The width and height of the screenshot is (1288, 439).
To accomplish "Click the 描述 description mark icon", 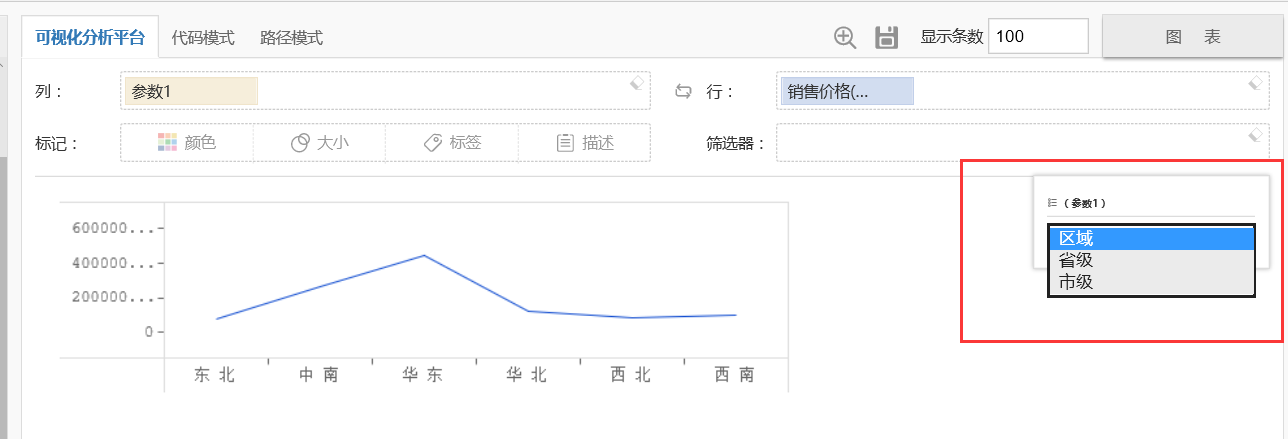I will tap(565, 142).
